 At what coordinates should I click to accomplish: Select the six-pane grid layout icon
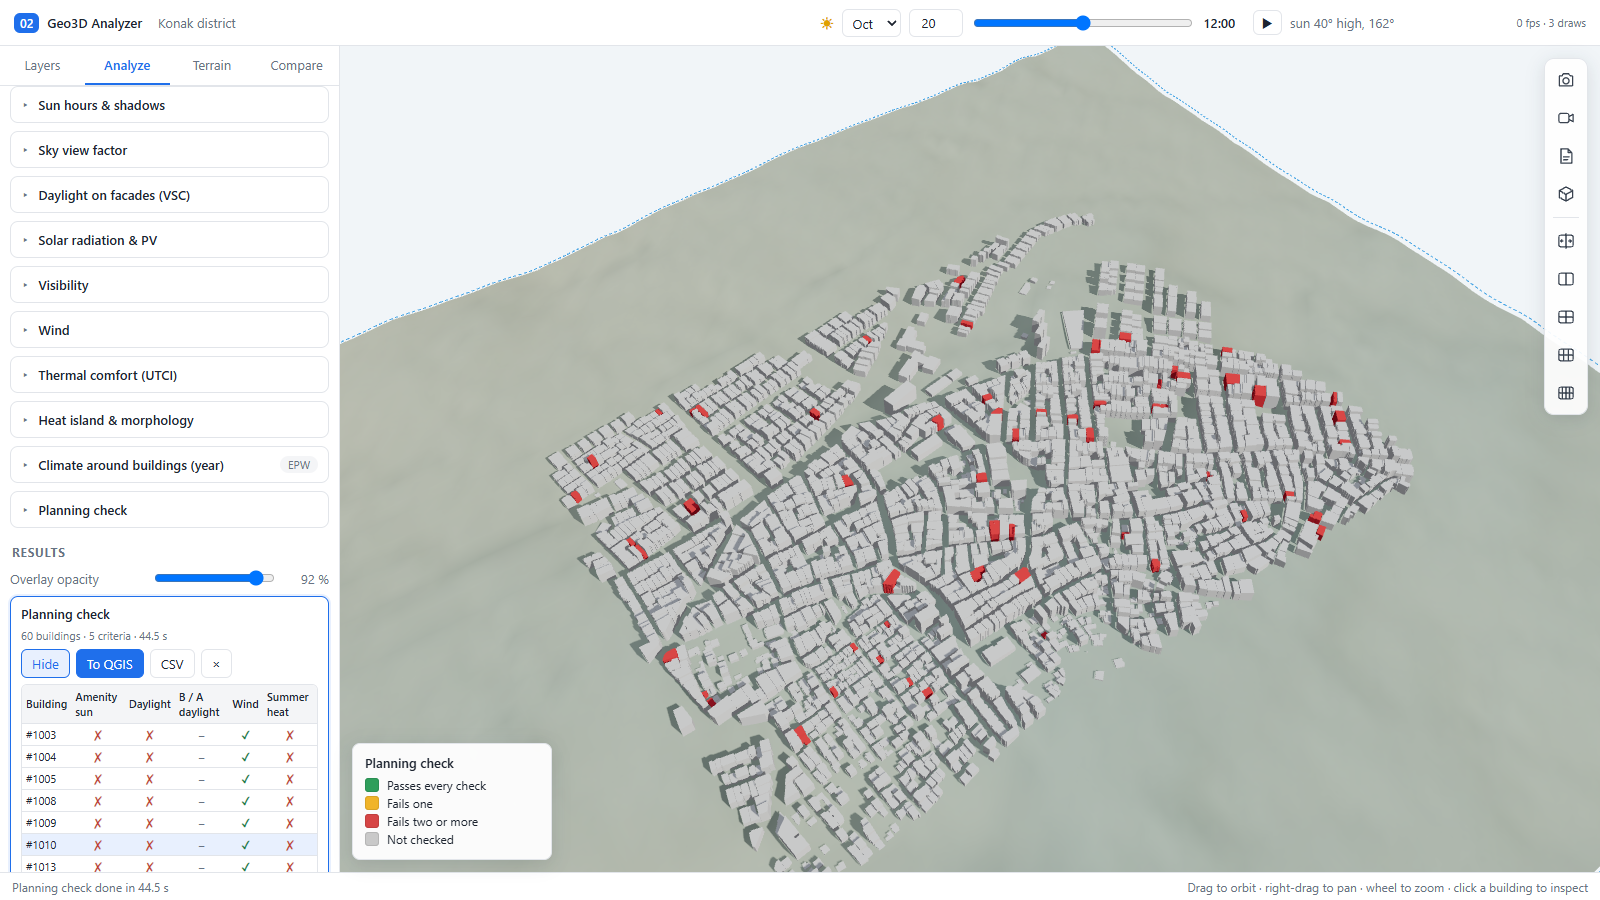point(1566,355)
